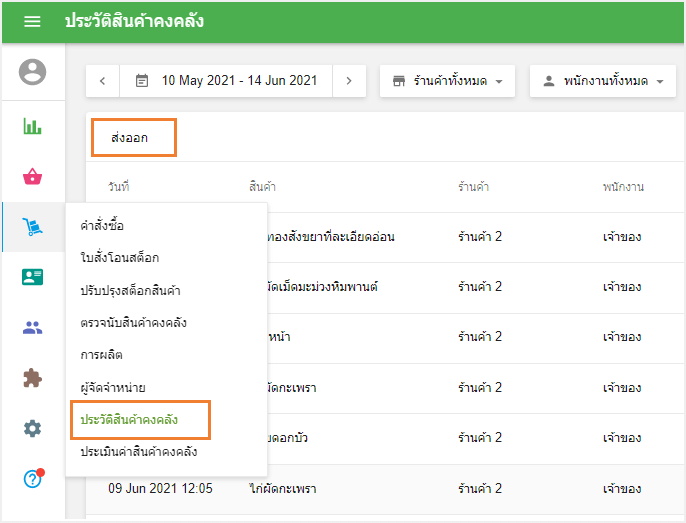This screenshot has height=523, width=686.
Task: Click the page title ประวัติสินค้าคงคลัง in header
Action: tap(134, 21)
